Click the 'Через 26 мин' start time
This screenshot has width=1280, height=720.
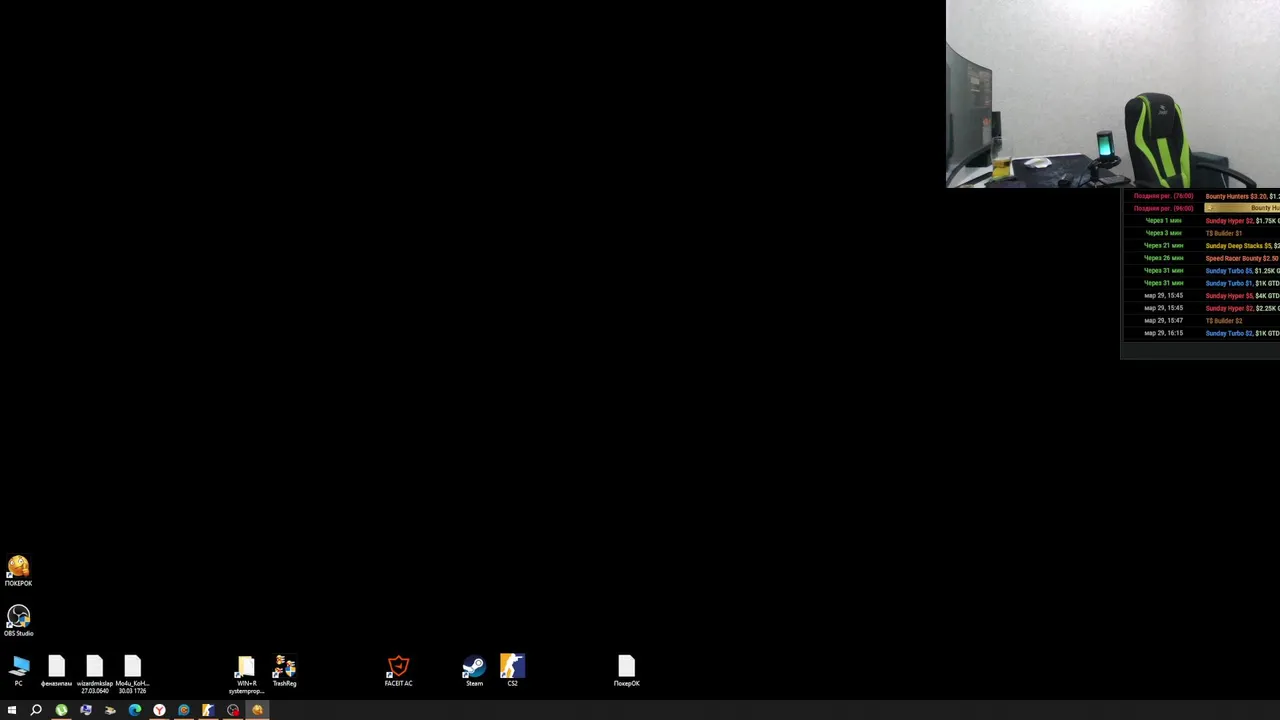pos(1163,258)
